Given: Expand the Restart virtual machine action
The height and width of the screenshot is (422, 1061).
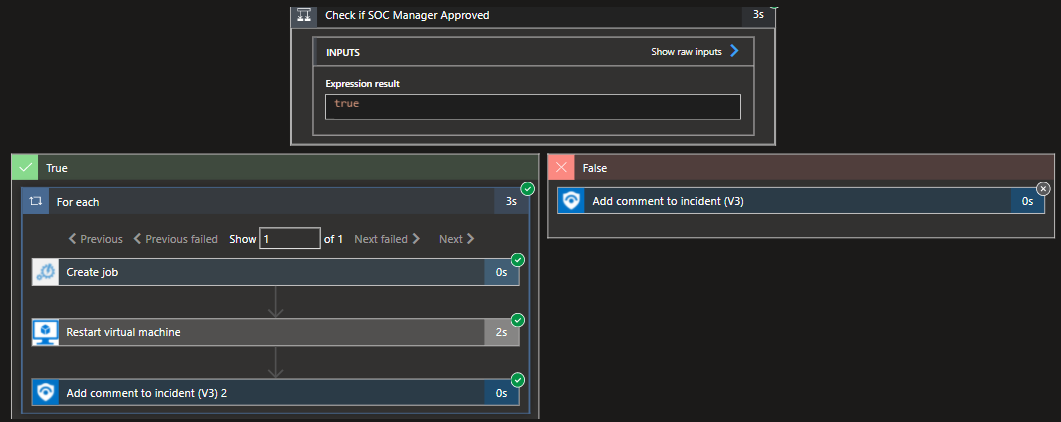Looking at the screenshot, I should tap(275, 332).
